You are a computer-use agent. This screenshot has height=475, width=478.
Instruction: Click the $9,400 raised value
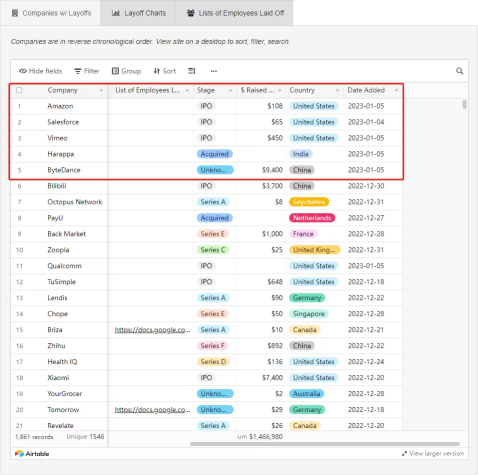click(272, 170)
